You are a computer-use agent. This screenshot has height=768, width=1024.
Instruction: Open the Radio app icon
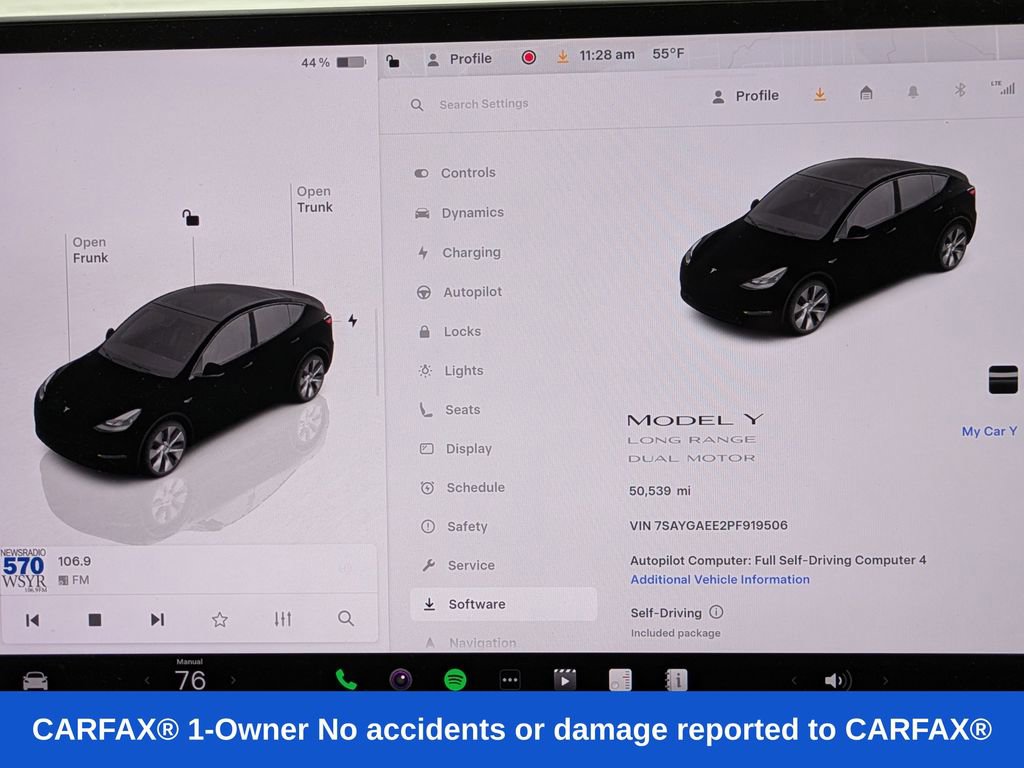pyautogui.click(x=620, y=680)
